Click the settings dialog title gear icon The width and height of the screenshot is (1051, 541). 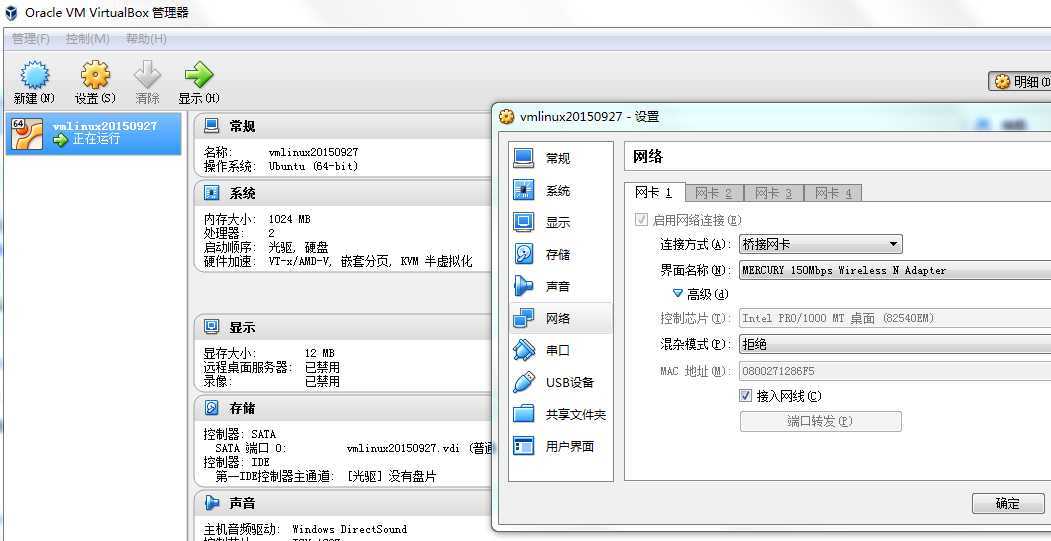[507, 117]
